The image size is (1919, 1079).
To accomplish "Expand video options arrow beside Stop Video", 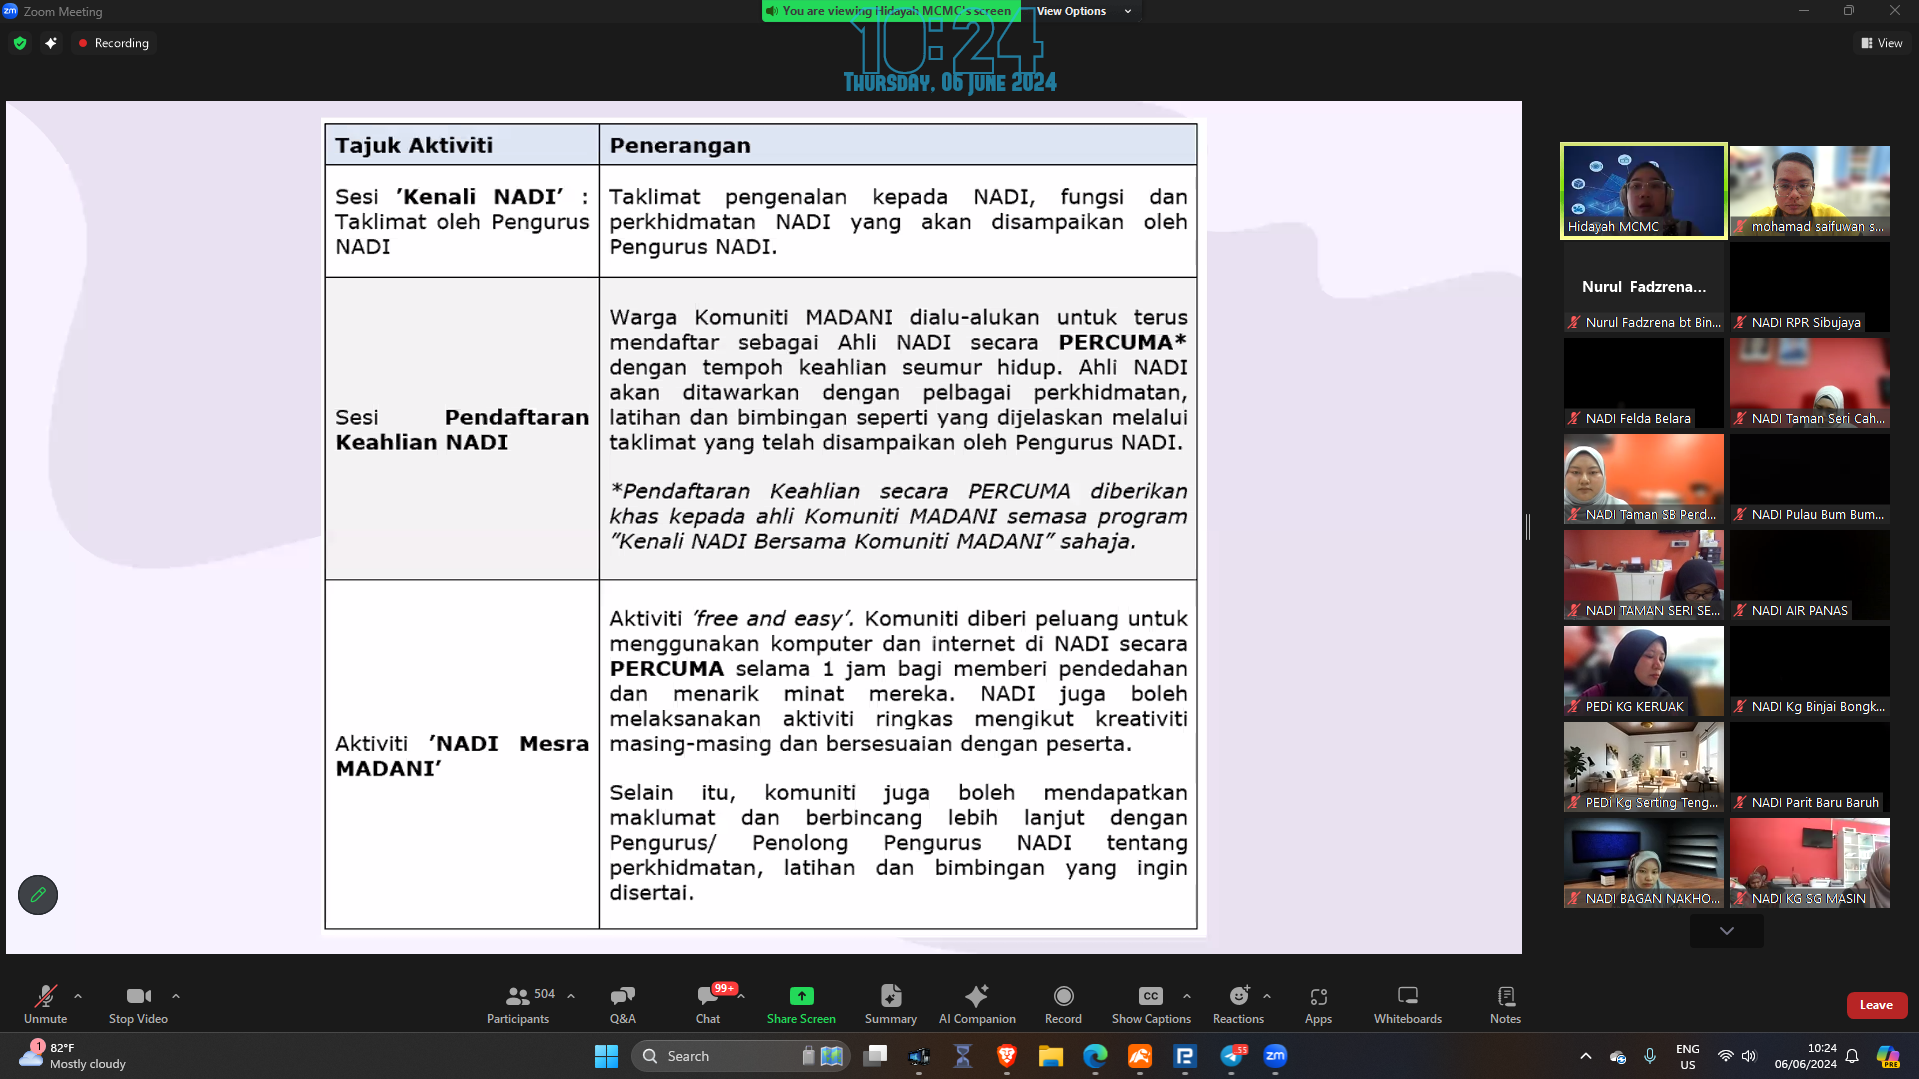I will [176, 996].
